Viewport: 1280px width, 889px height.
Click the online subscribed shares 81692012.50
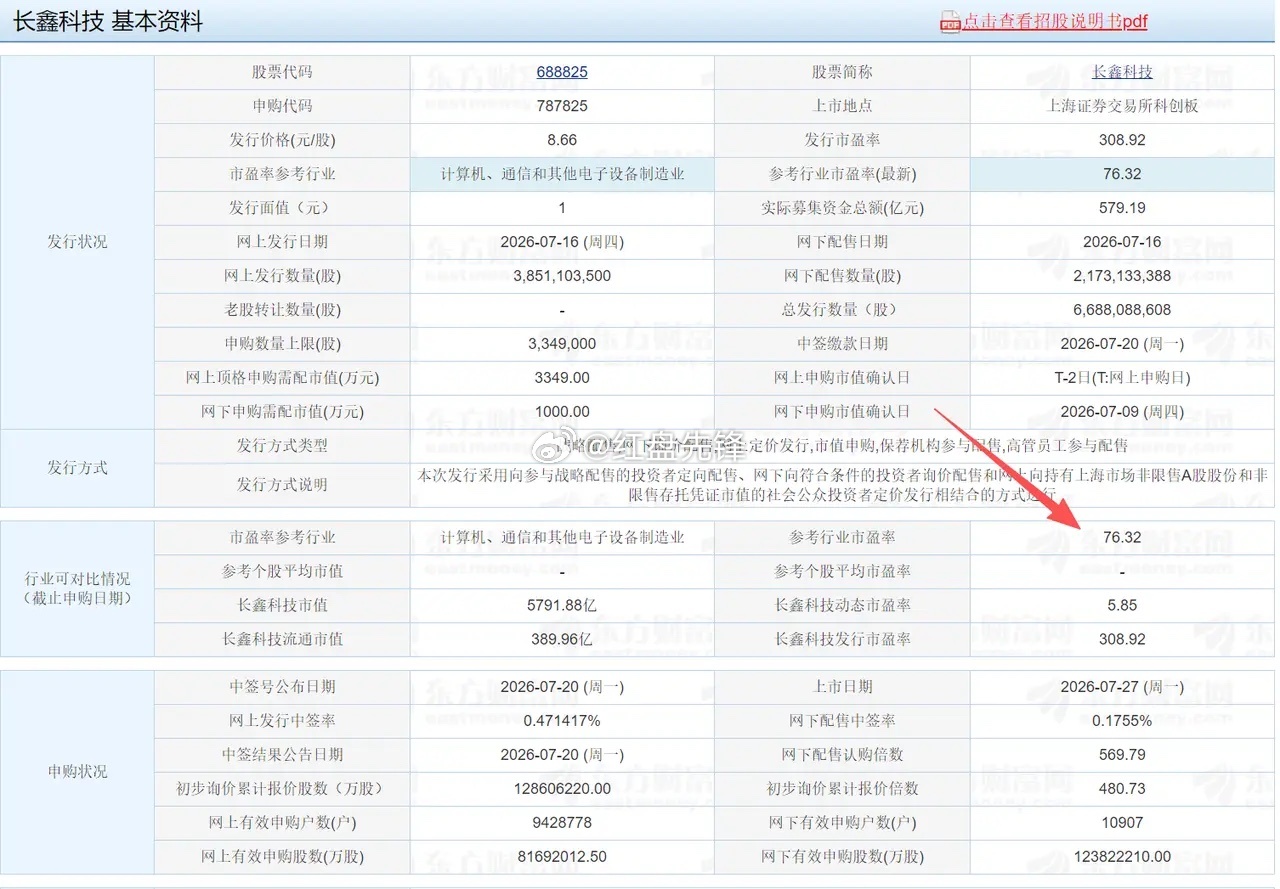point(562,857)
